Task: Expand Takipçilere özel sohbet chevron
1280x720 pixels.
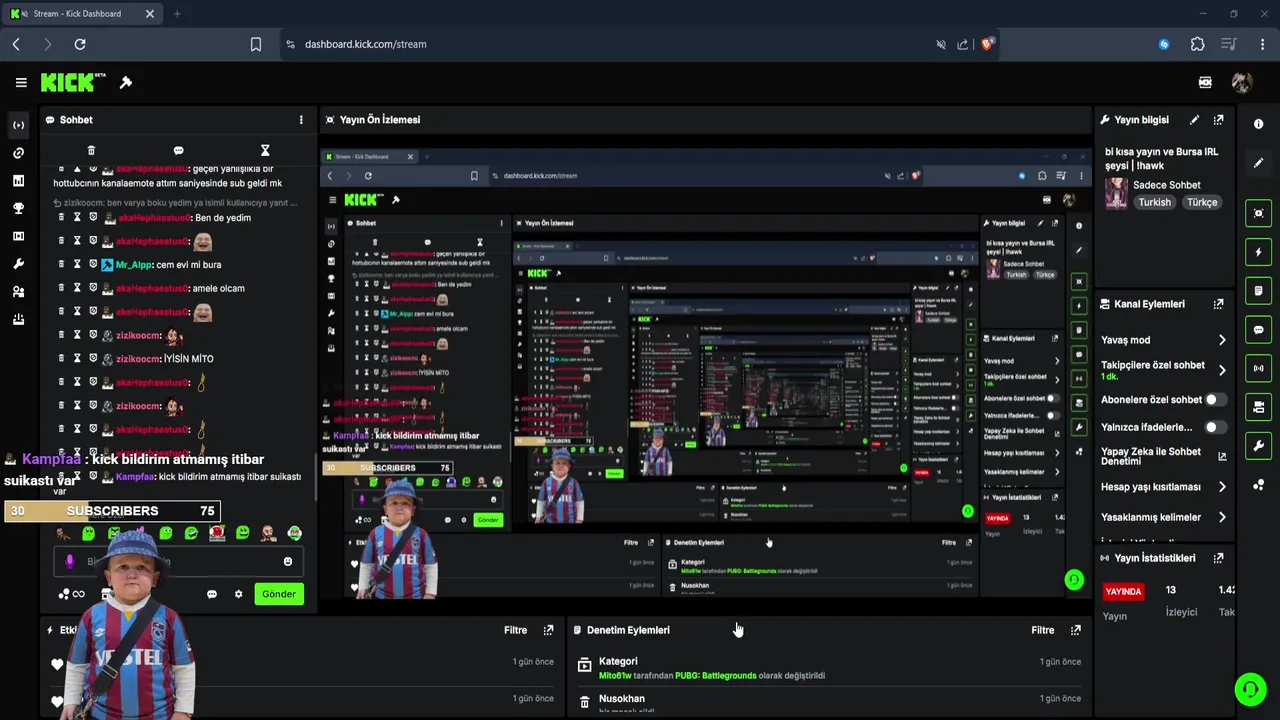Action: pos(1222,370)
